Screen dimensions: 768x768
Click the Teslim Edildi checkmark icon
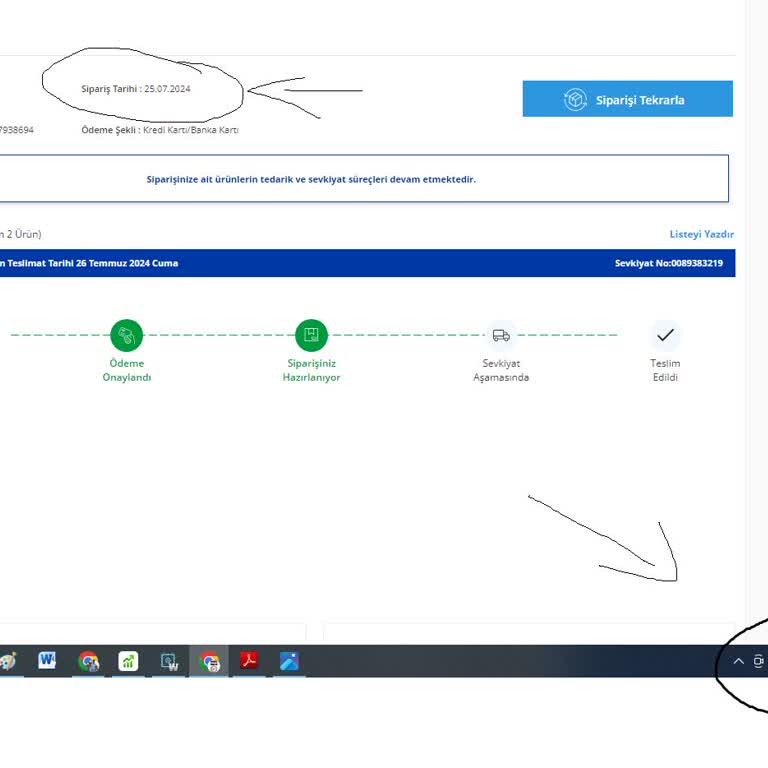click(665, 336)
